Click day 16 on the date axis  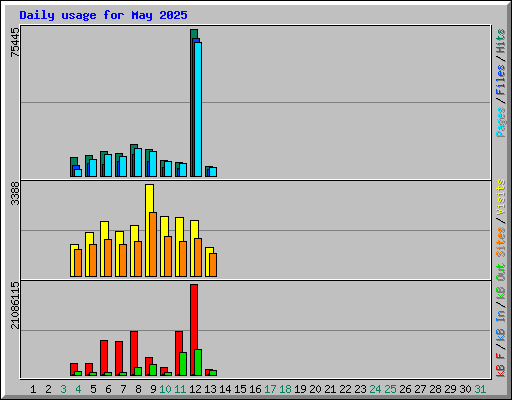pos(255,389)
